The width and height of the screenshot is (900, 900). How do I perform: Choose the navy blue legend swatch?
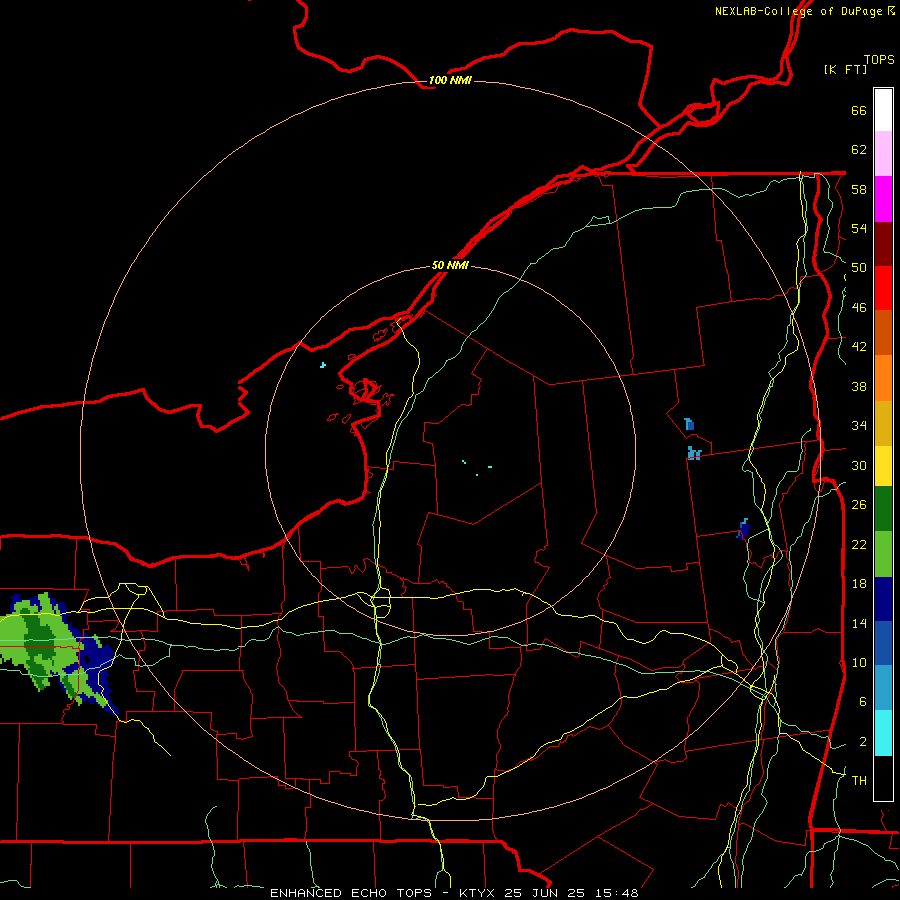pos(883,599)
